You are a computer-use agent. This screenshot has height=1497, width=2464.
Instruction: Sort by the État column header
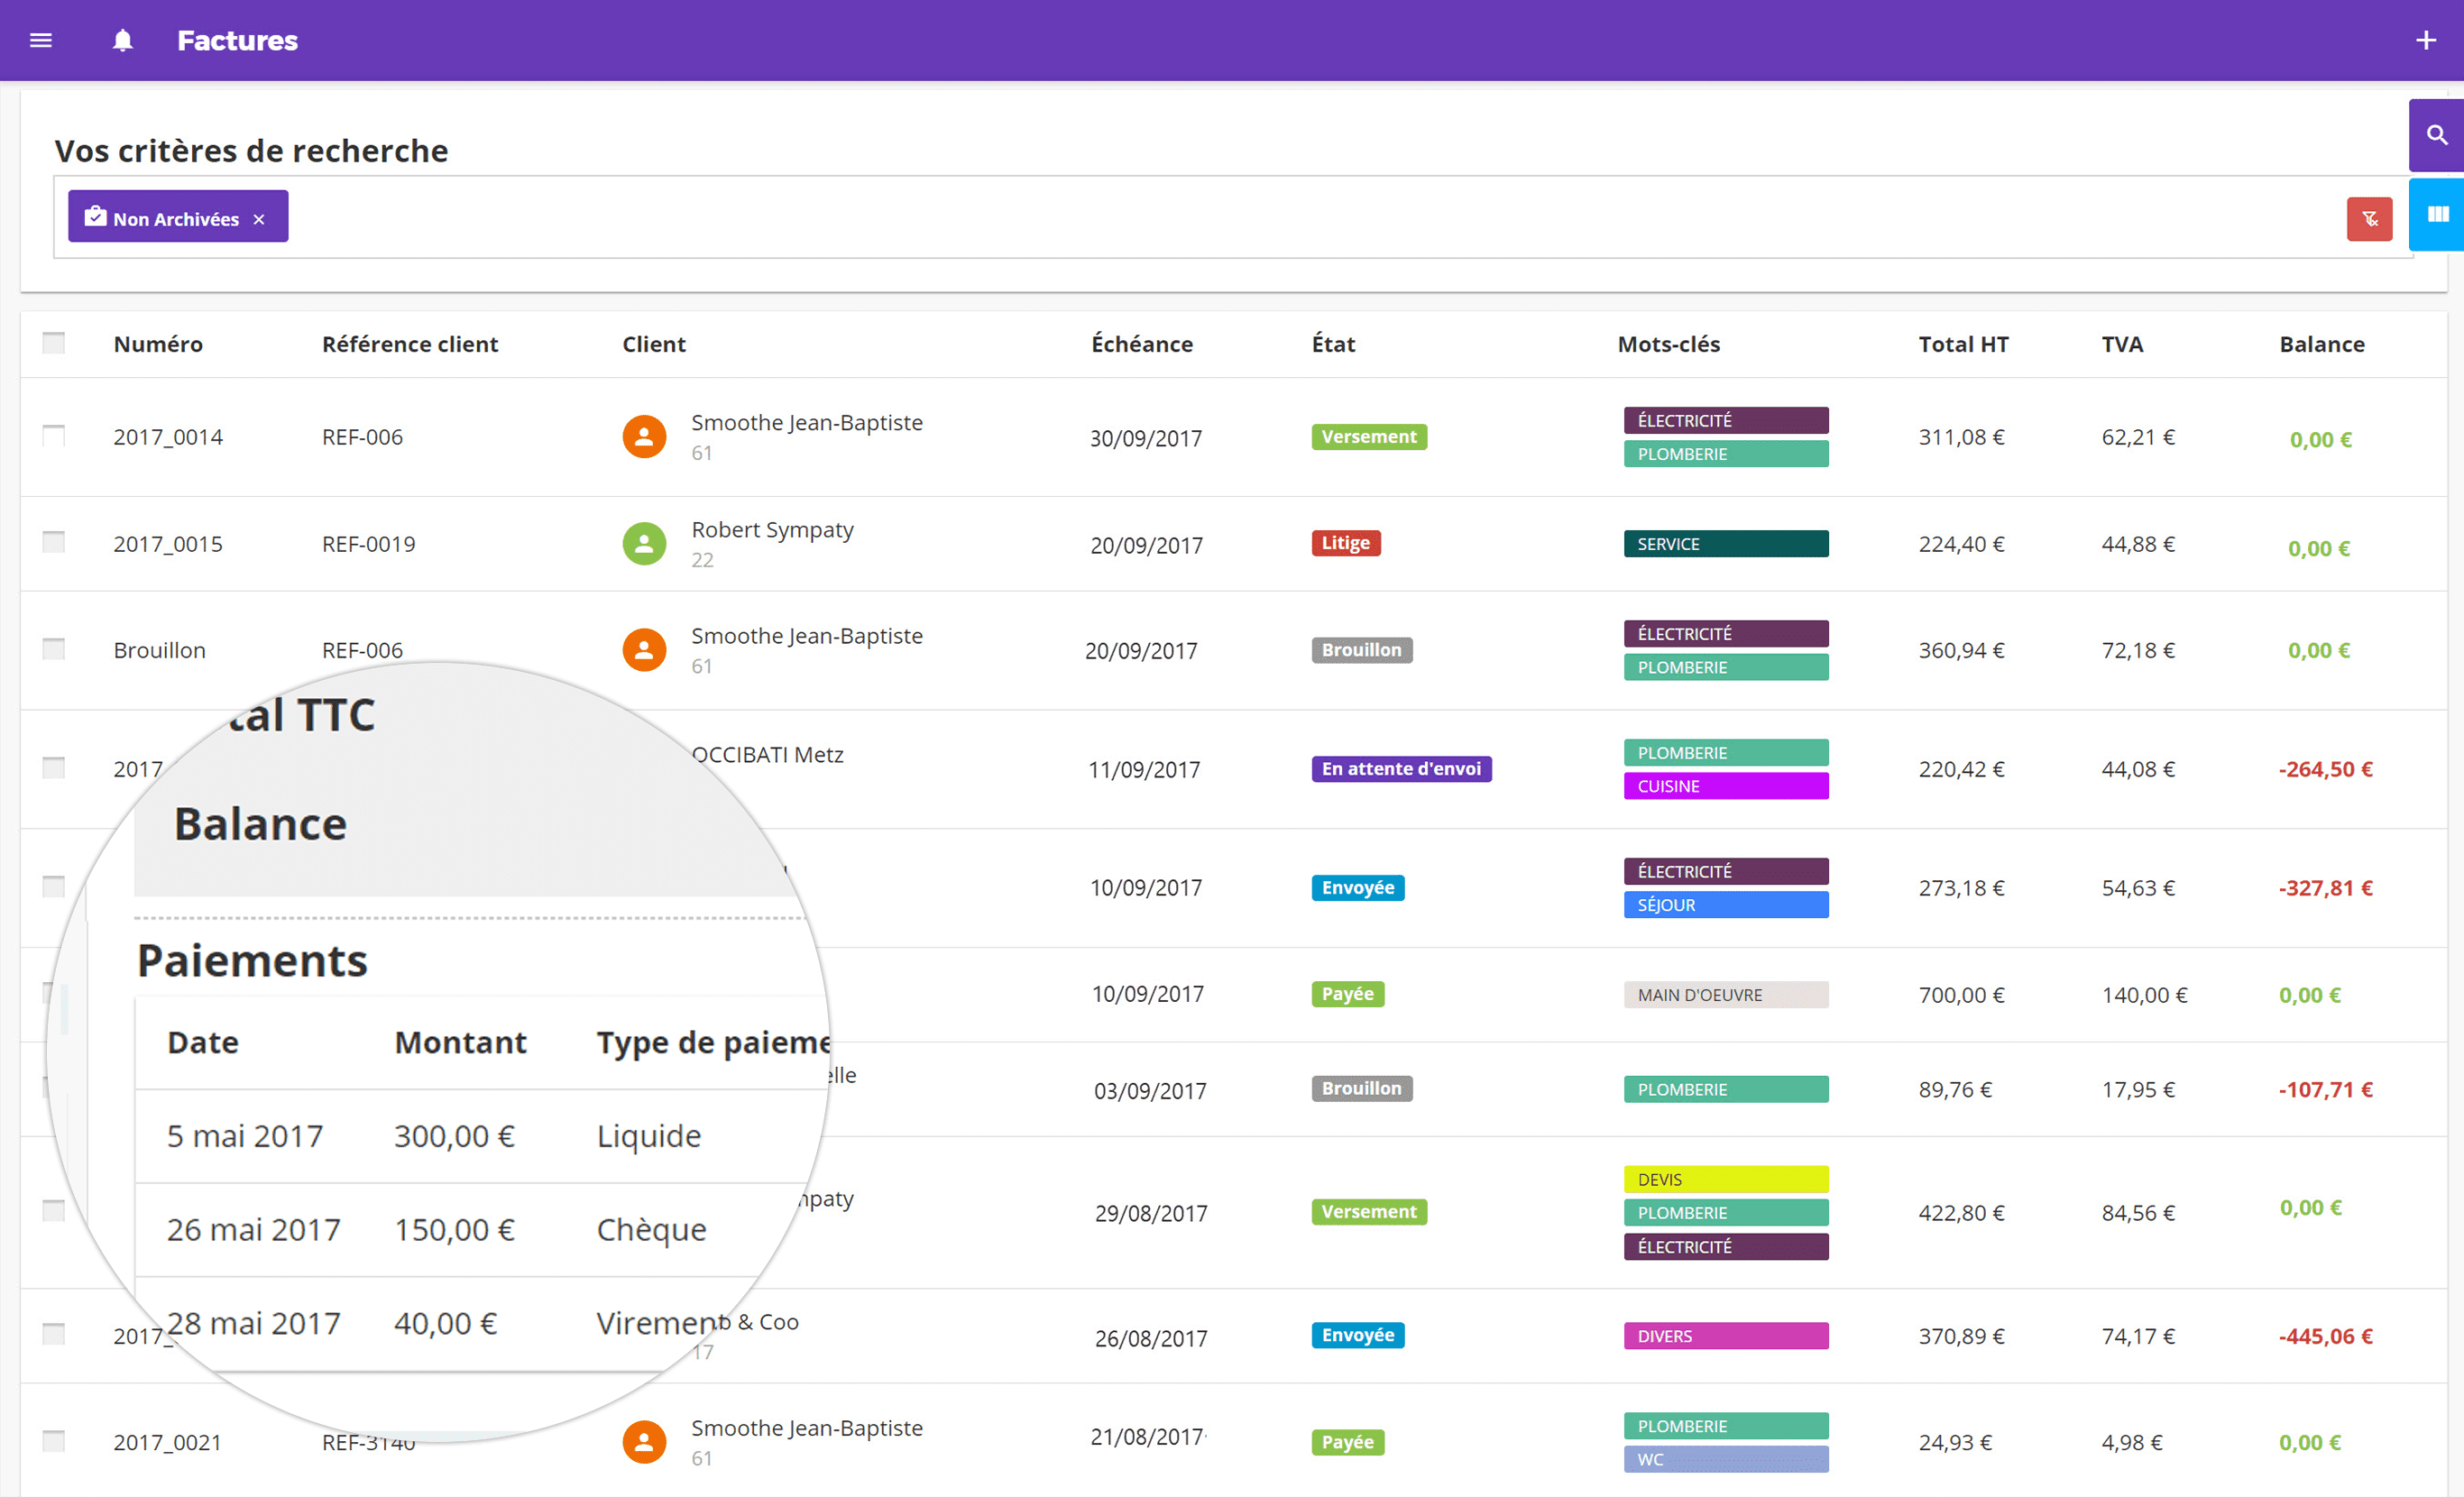(x=1333, y=344)
